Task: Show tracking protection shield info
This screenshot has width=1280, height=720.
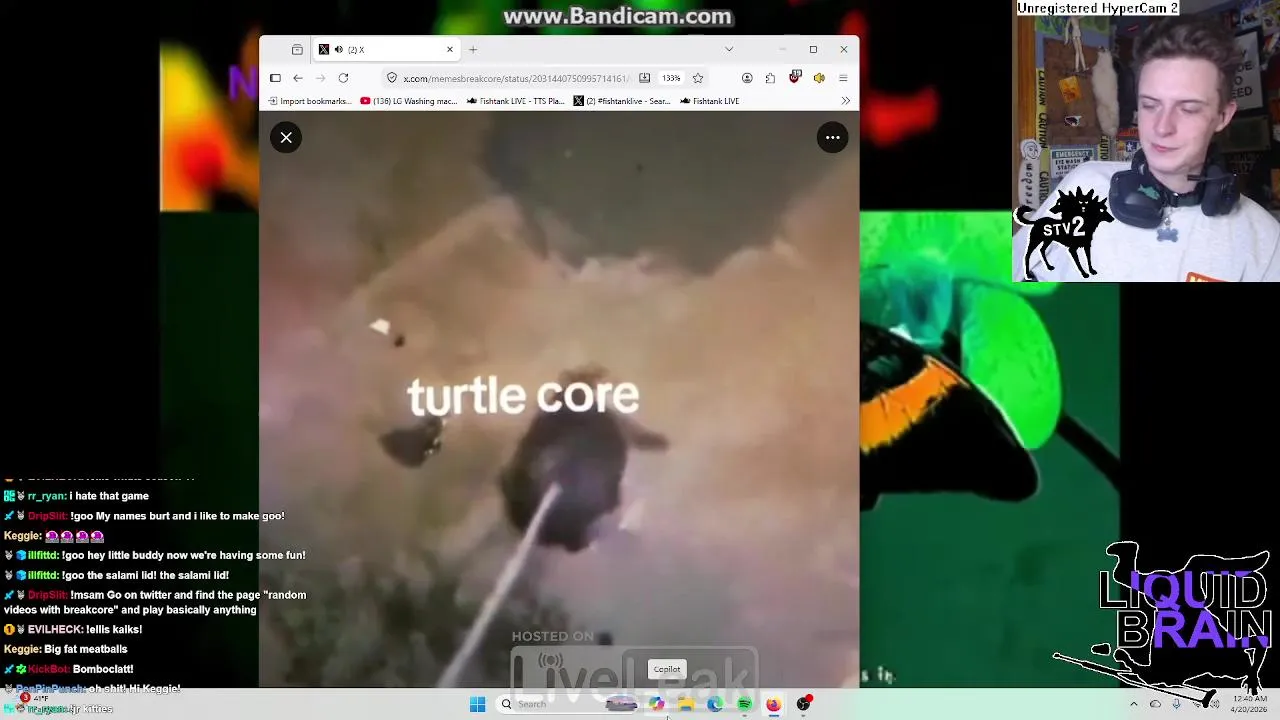Action: pos(392,78)
